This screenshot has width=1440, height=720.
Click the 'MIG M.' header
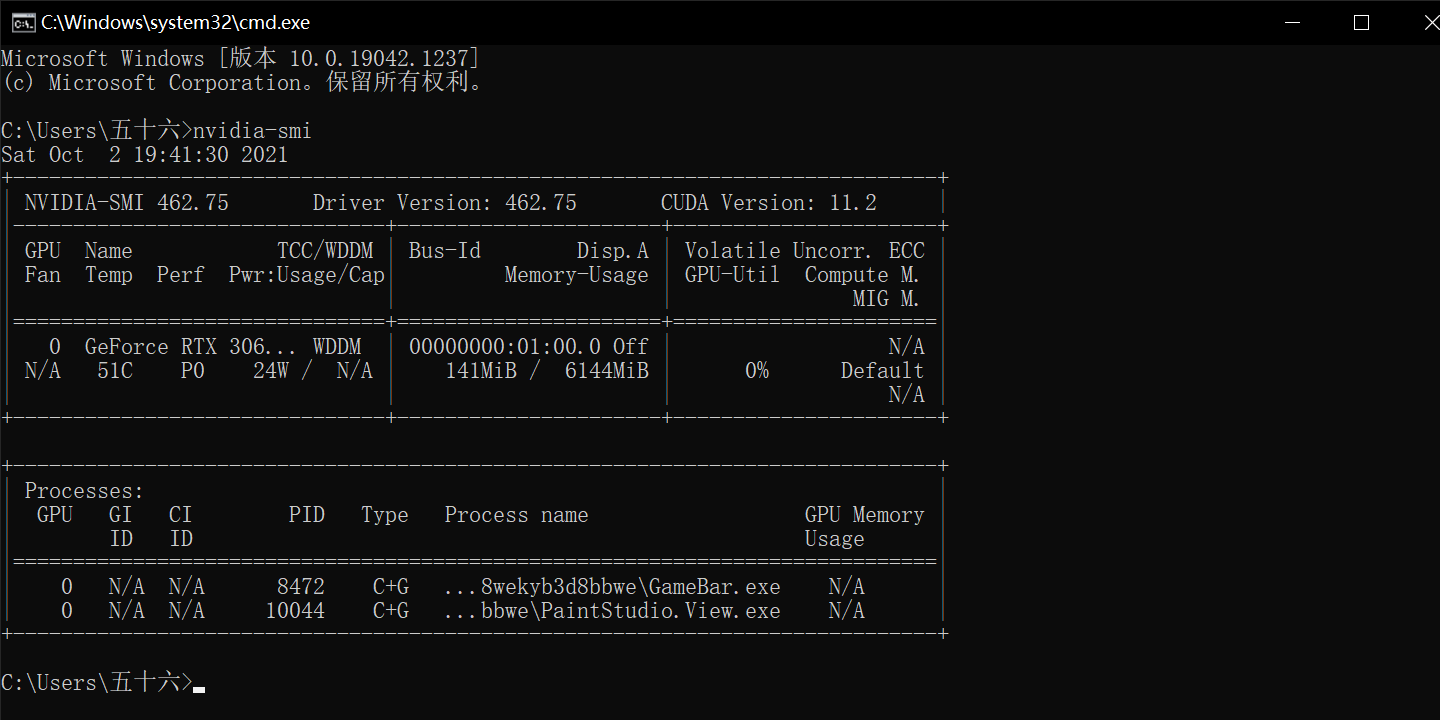(886, 299)
